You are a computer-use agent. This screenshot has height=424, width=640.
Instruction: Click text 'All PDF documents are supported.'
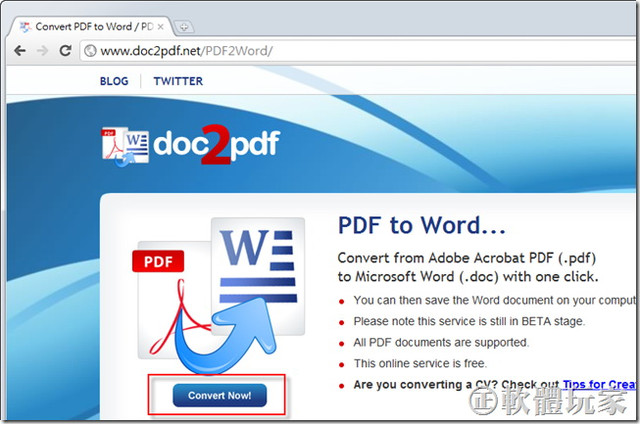click(441, 342)
